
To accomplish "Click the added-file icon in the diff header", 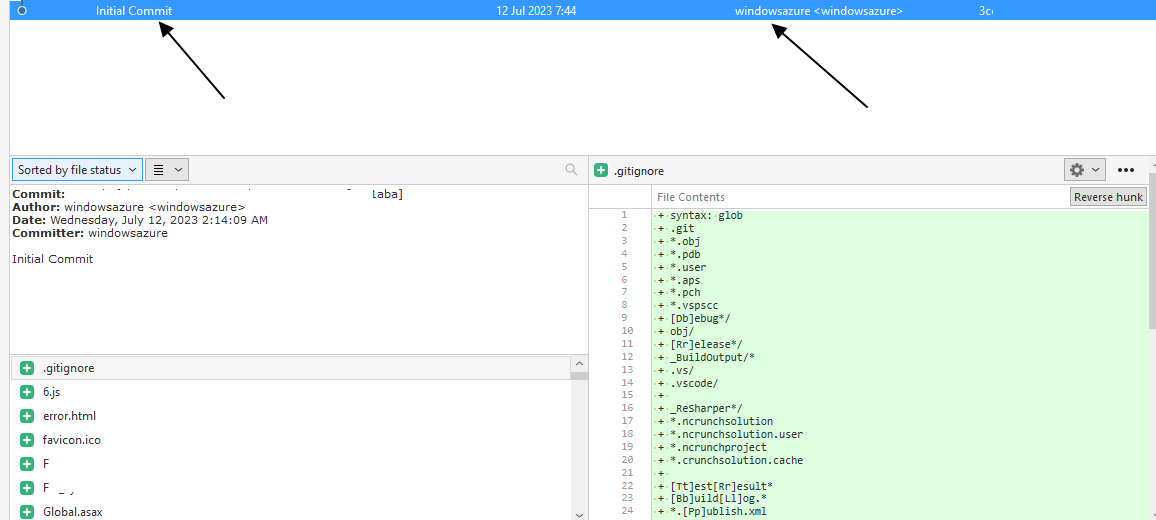I will pyautogui.click(x=601, y=171).
